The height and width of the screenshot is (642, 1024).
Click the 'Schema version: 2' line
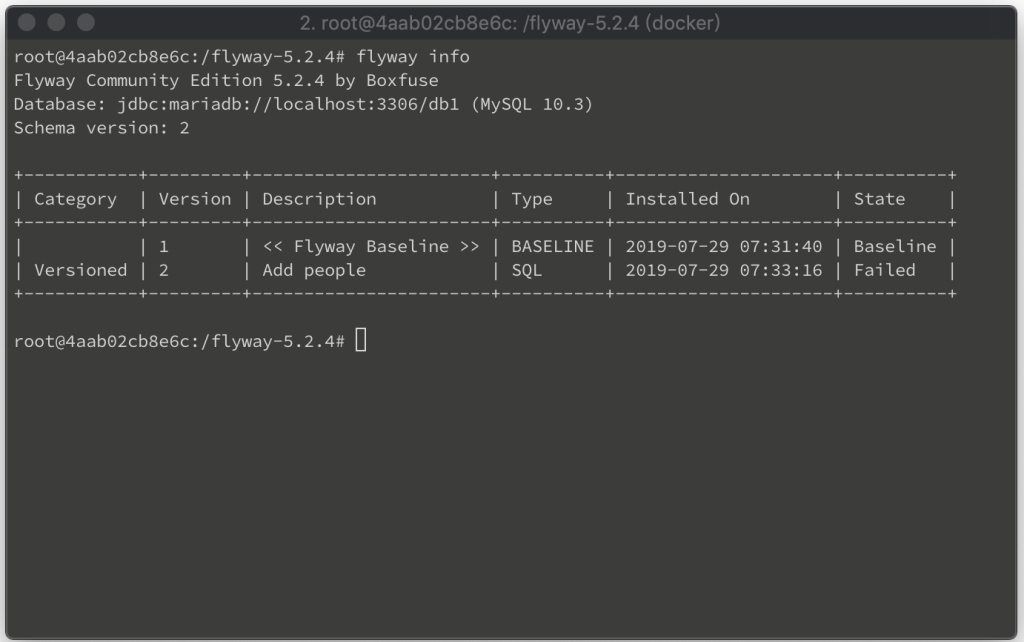click(101, 128)
